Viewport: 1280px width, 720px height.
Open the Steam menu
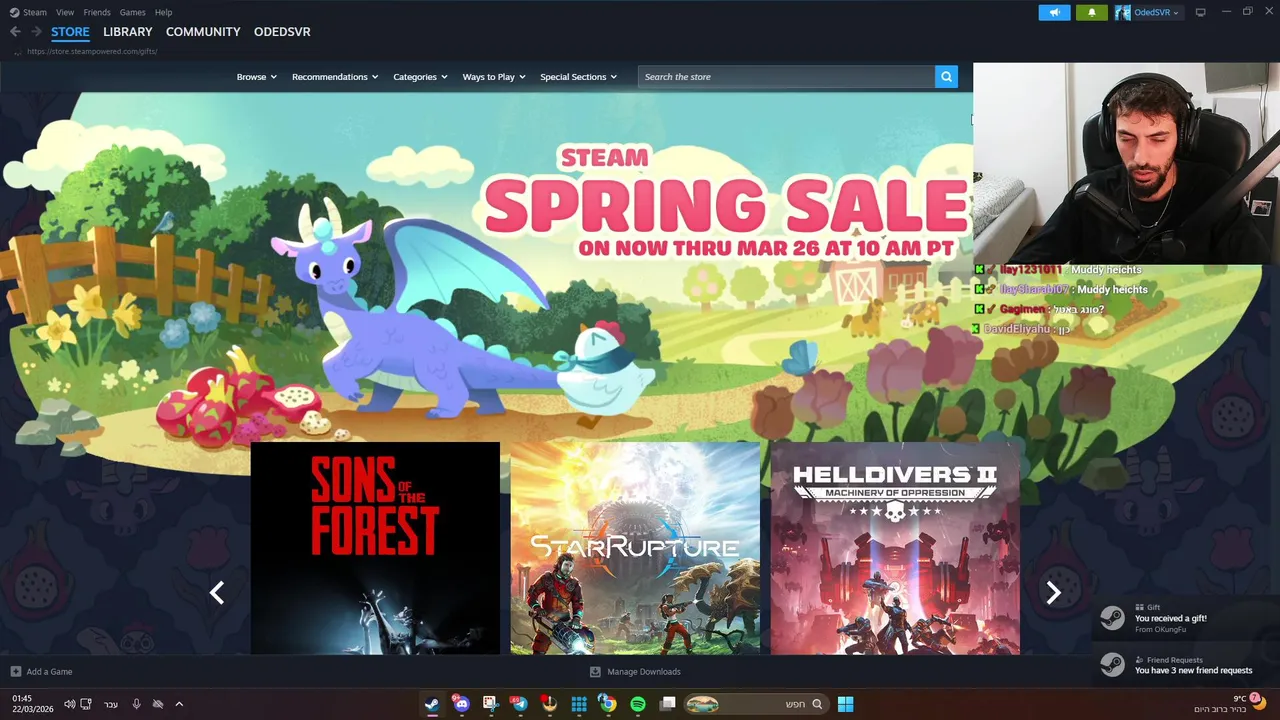tap(34, 12)
